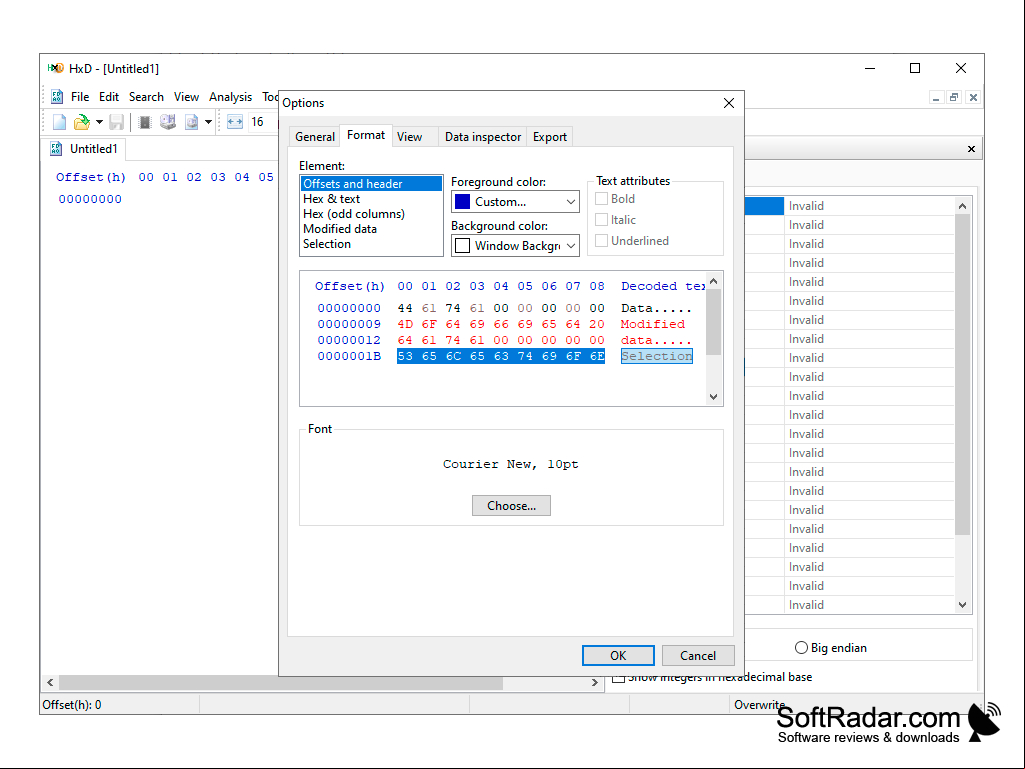Click the highlighted 'Selection' text in the preview
The width and height of the screenshot is (1025, 769).
click(x=656, y=356)
